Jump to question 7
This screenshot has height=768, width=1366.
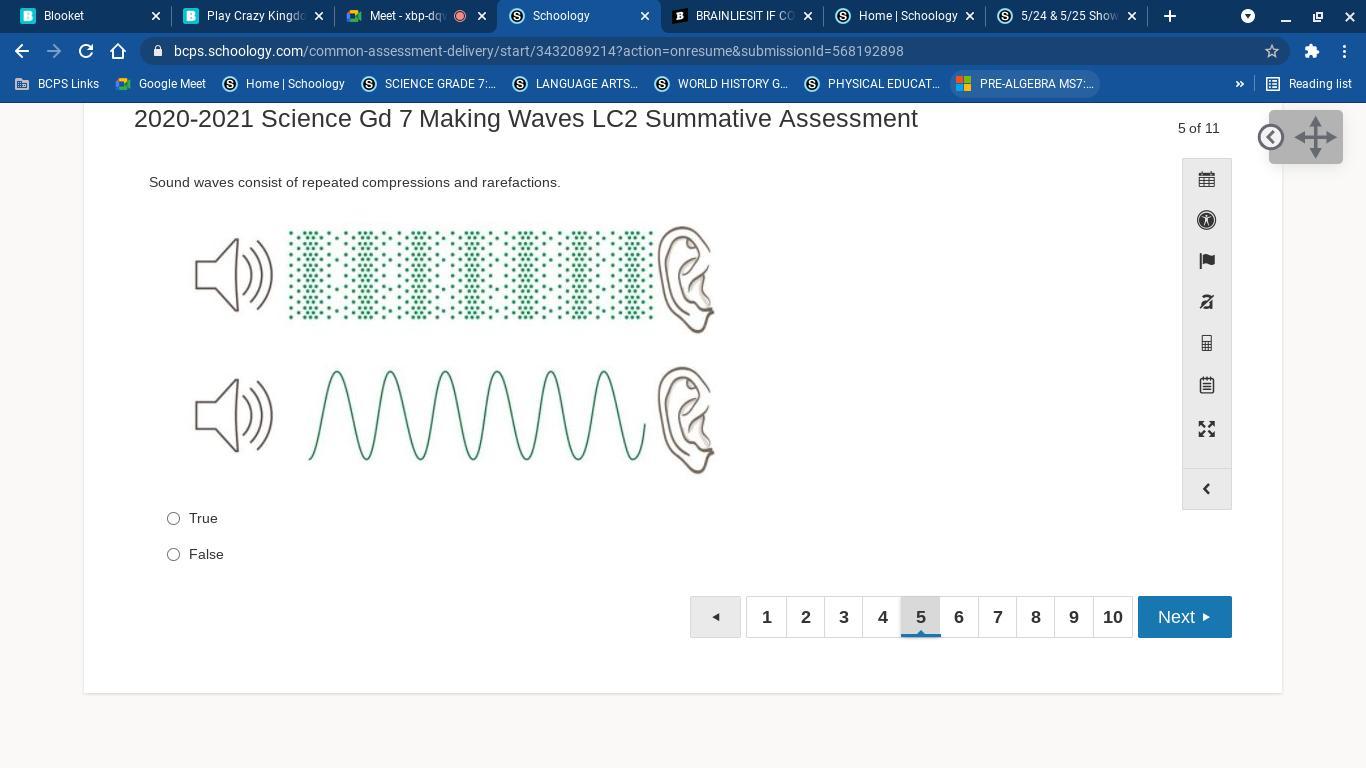click(997, 617)
